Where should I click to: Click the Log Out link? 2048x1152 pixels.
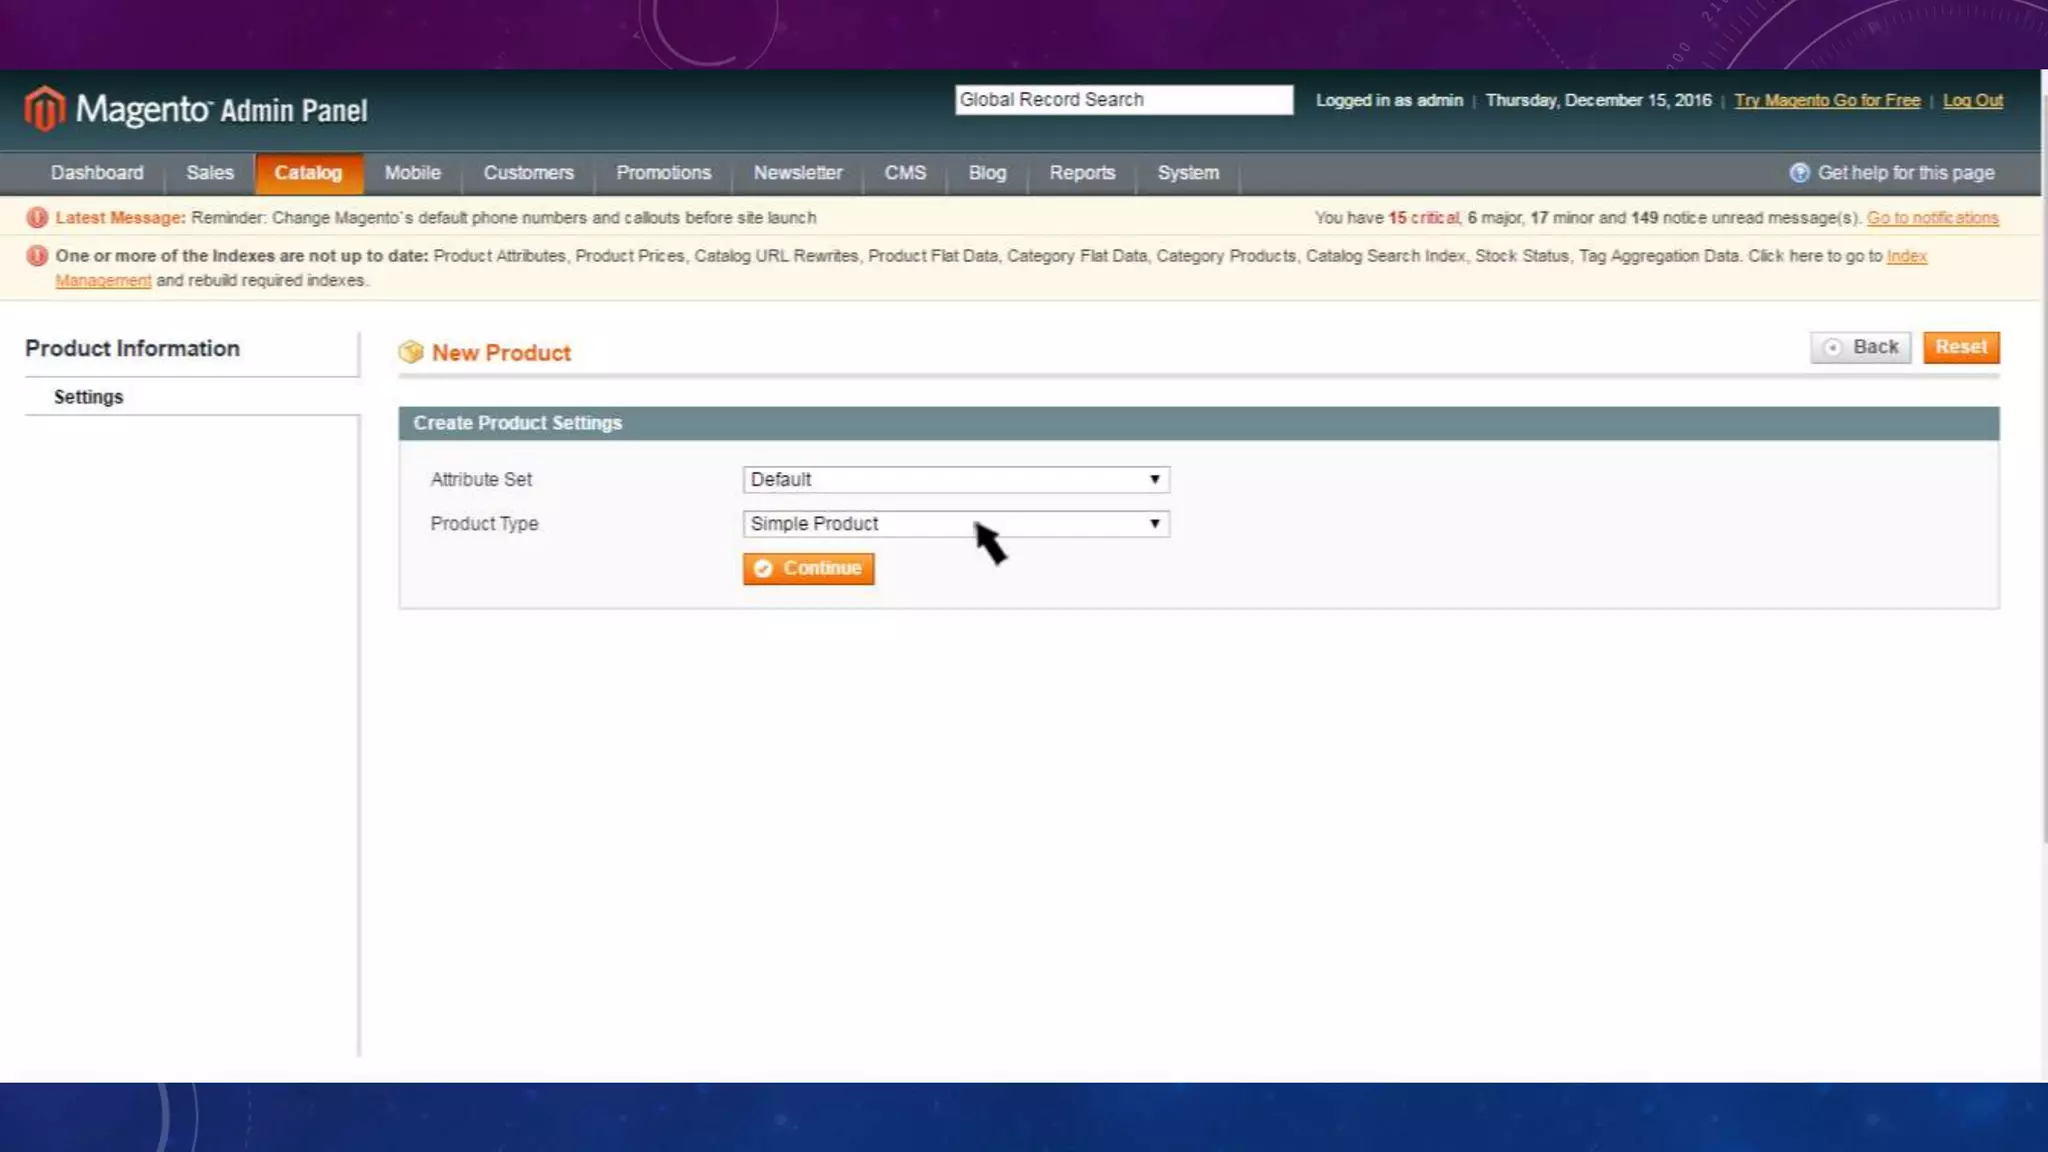coord(1972,101)
